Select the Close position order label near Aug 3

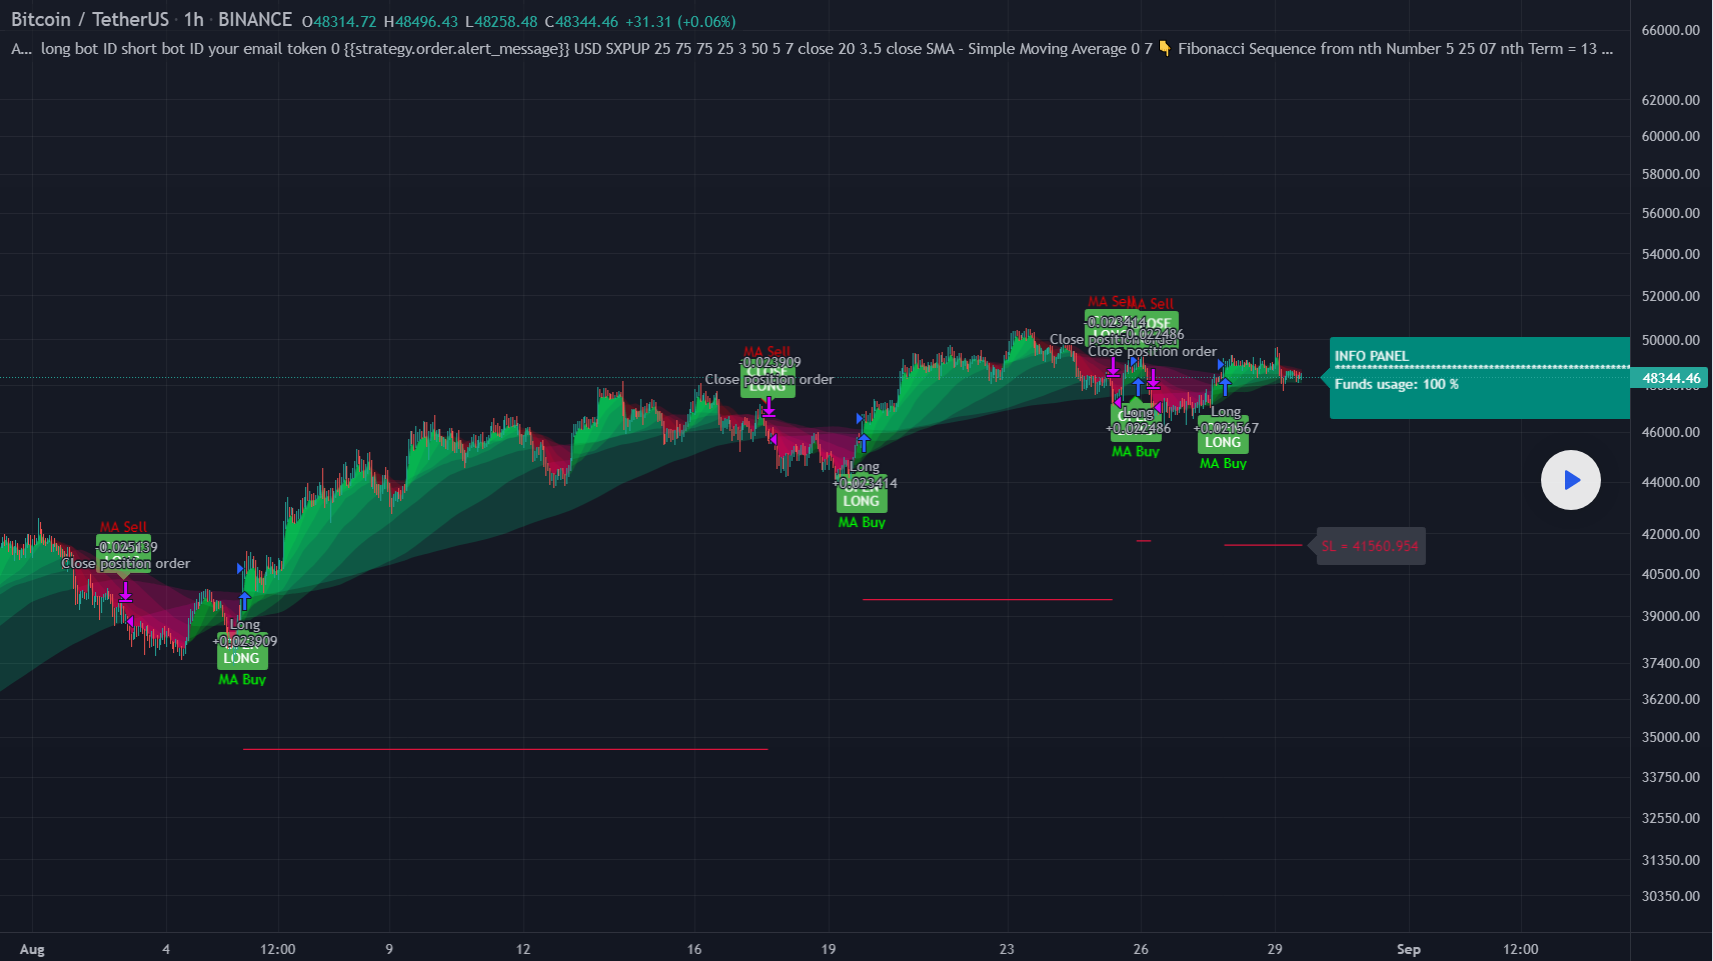click(126, 563)
